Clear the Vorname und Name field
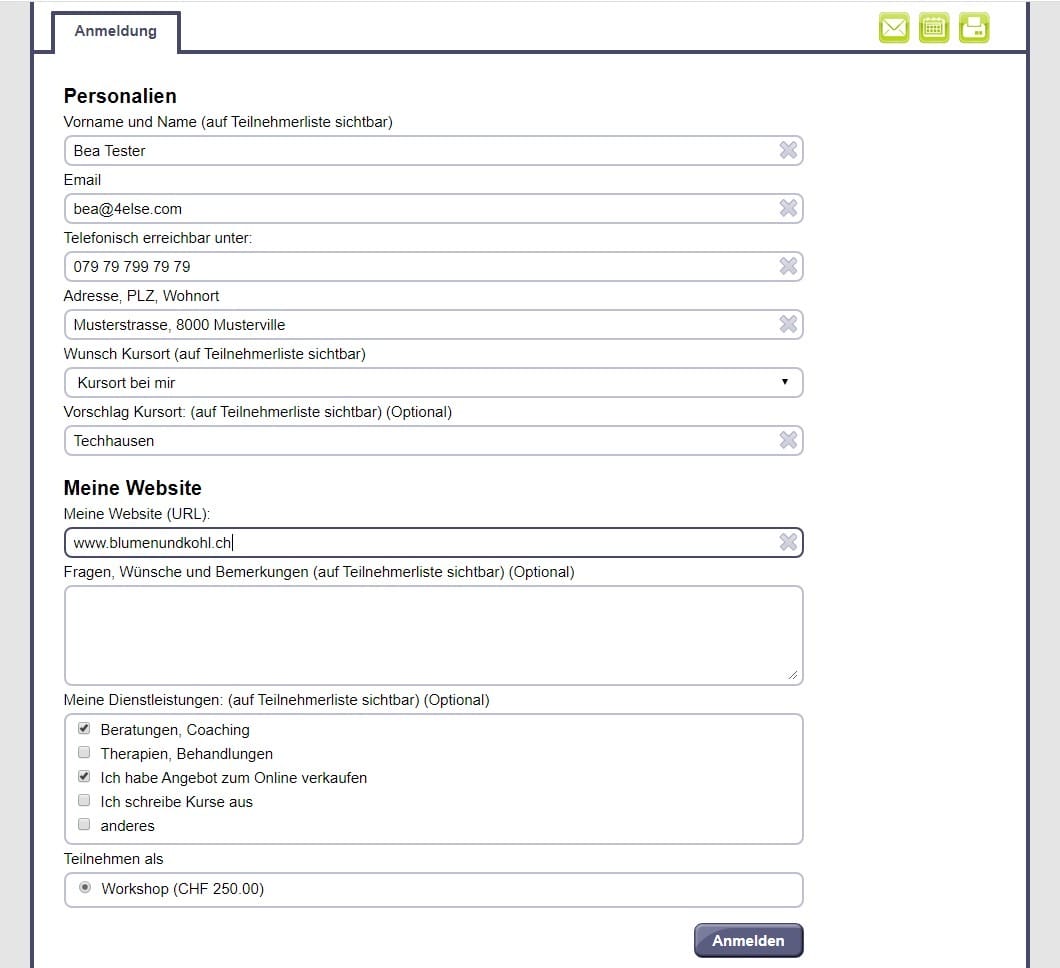Viewport: 1060px width, 968px height. tap(788, 151)
